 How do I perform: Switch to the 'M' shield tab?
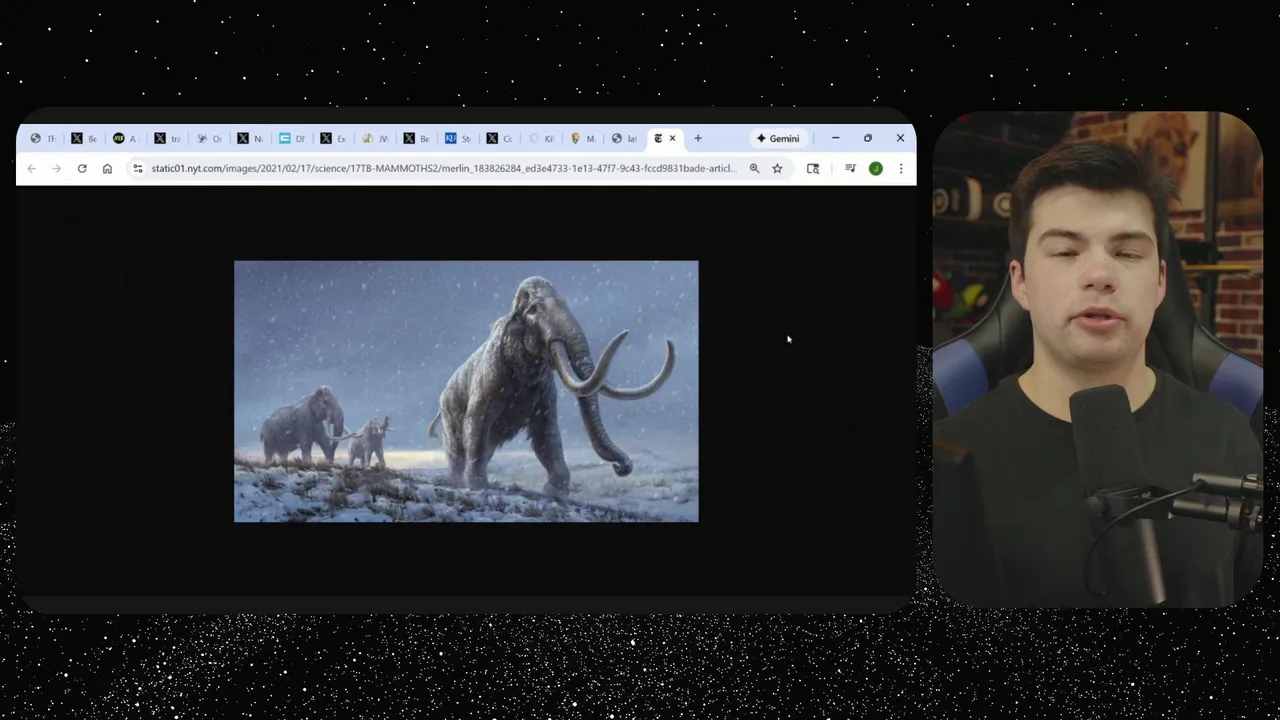582,139
